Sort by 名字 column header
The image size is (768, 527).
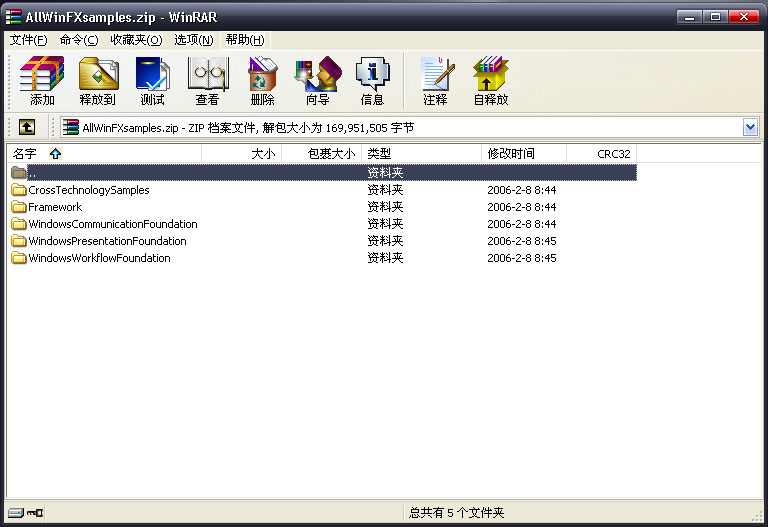pos(104,154)
